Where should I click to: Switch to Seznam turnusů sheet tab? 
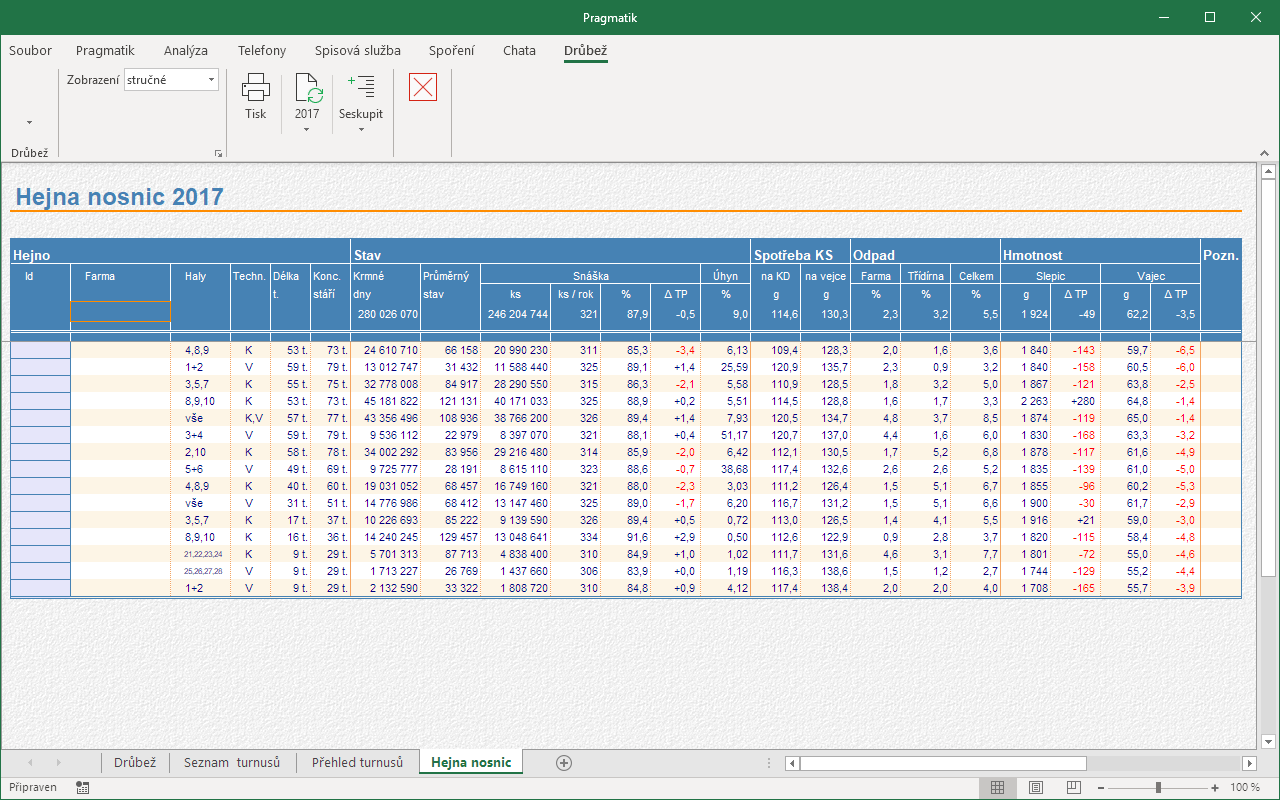click(232, 762)
